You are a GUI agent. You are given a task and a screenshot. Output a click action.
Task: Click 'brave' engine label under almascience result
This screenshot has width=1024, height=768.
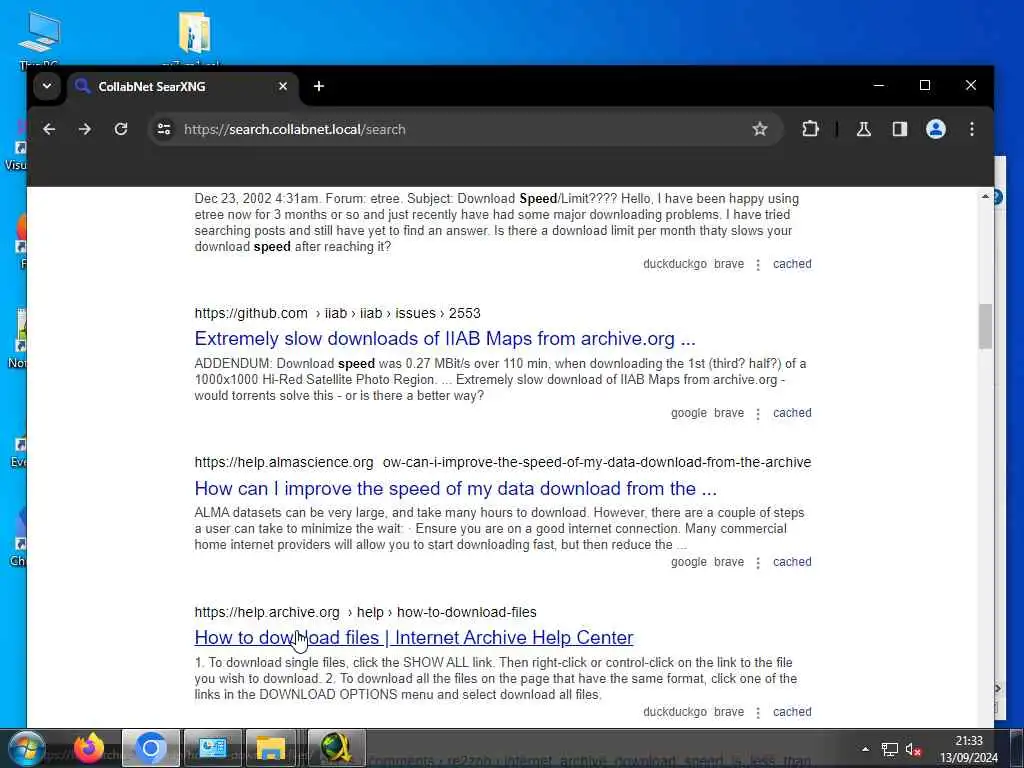click(729, 562)
